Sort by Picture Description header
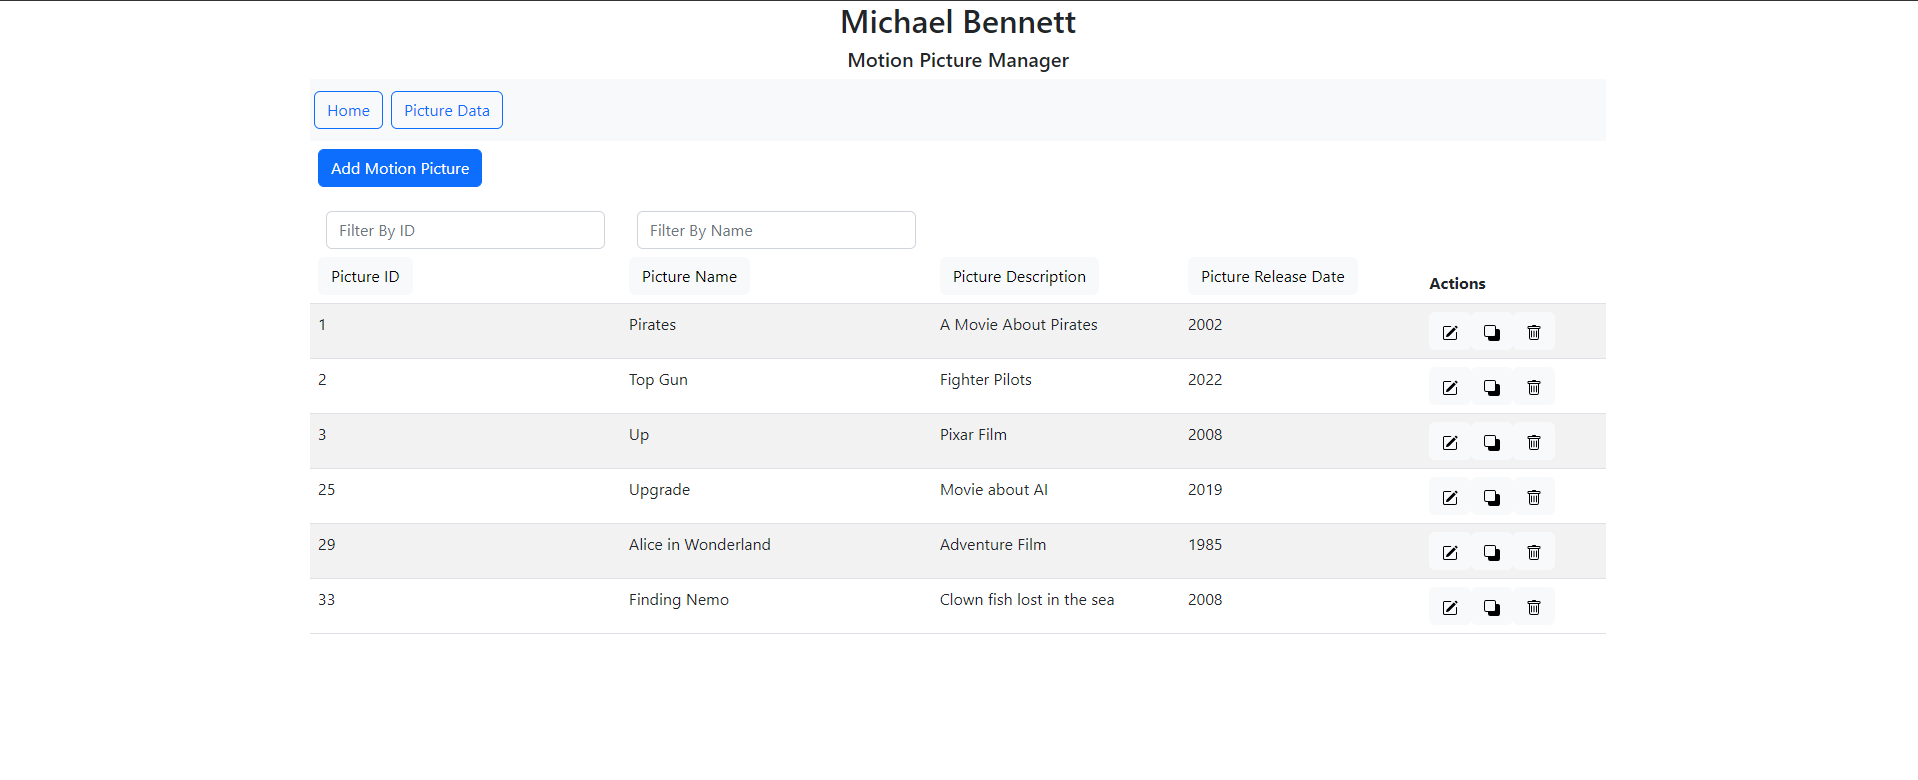 pyautogui.click(x=1018, y=277)
